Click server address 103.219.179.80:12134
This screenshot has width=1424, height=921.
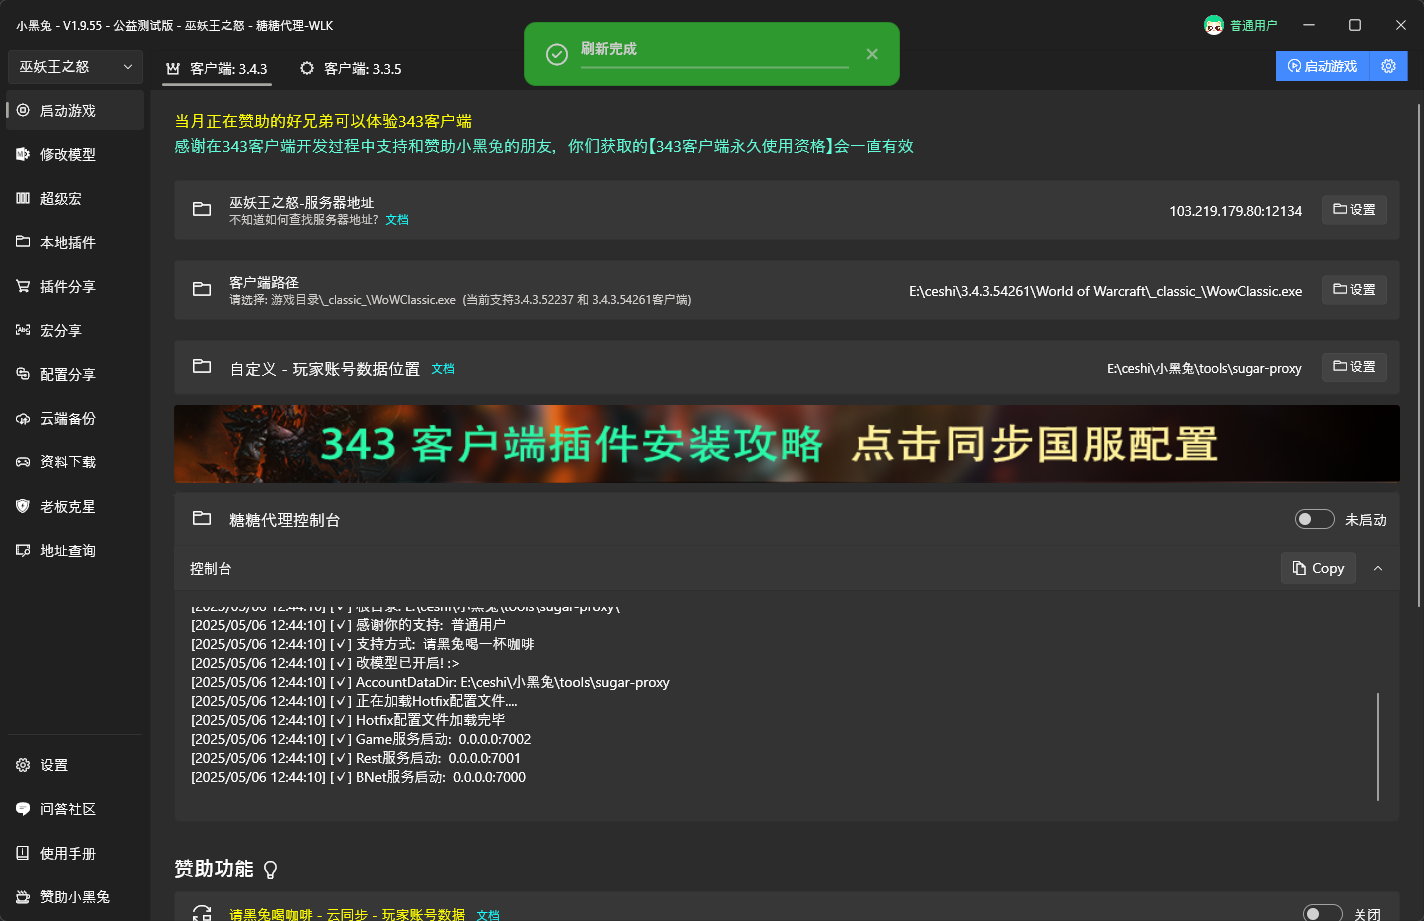pyautogui.click(x=1236, y=211)
